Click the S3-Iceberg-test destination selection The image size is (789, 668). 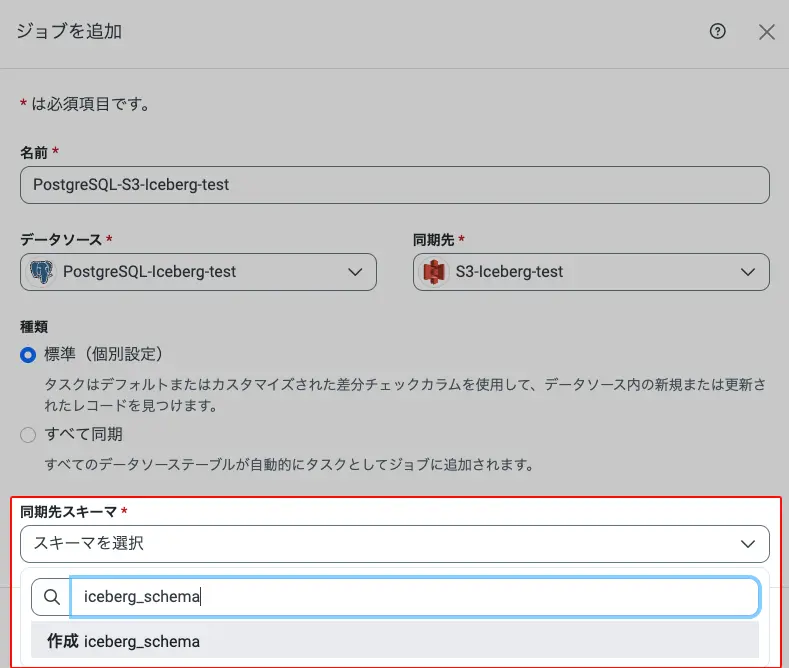tap(509, 272)
